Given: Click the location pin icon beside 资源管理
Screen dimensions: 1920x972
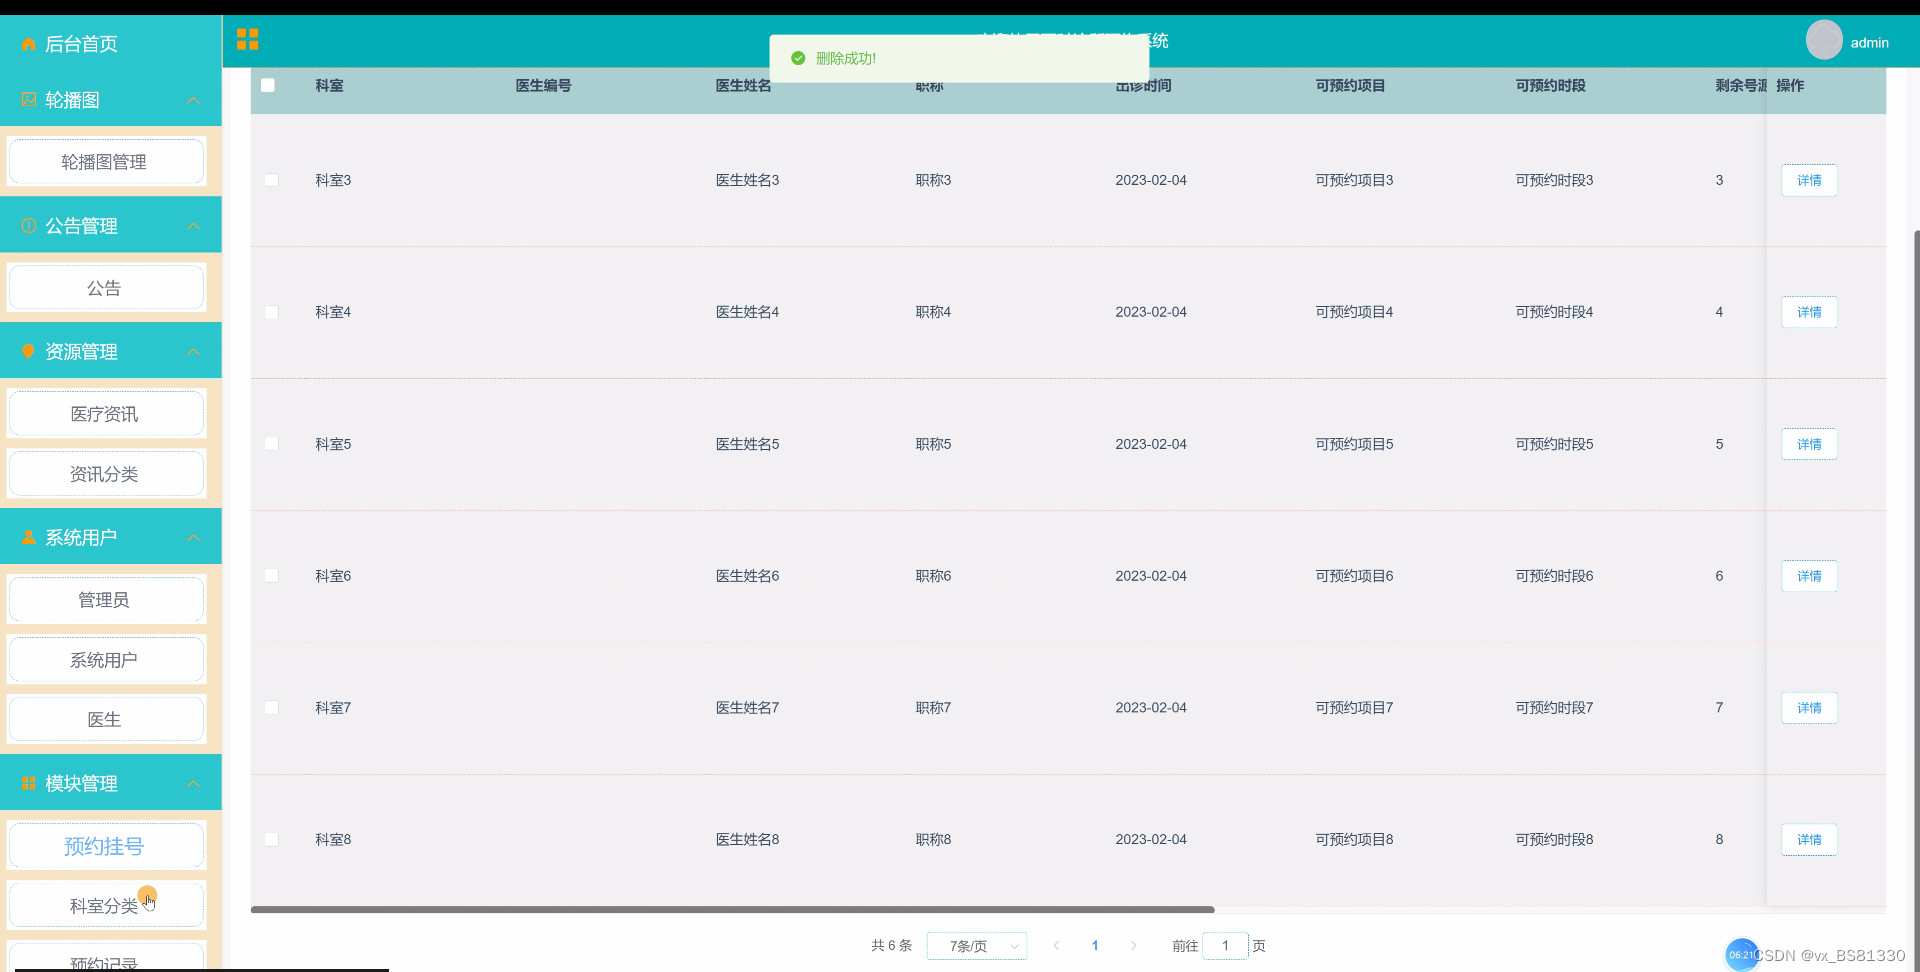Looking at the screenshot, I should [28, 352].
